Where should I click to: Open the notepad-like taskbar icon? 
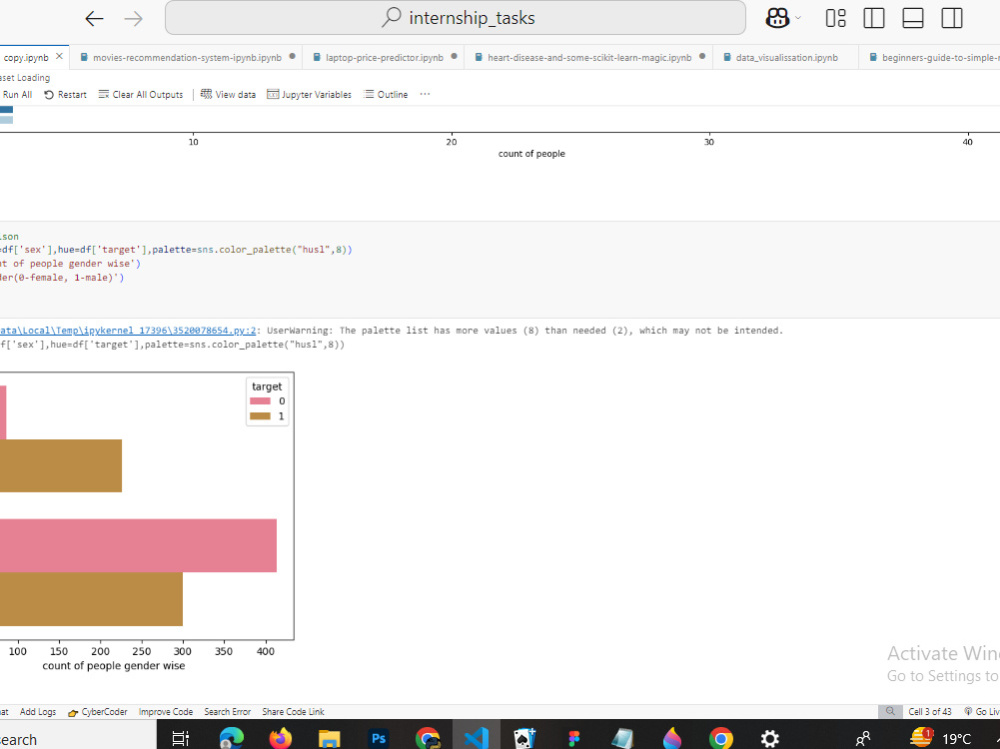623,738
